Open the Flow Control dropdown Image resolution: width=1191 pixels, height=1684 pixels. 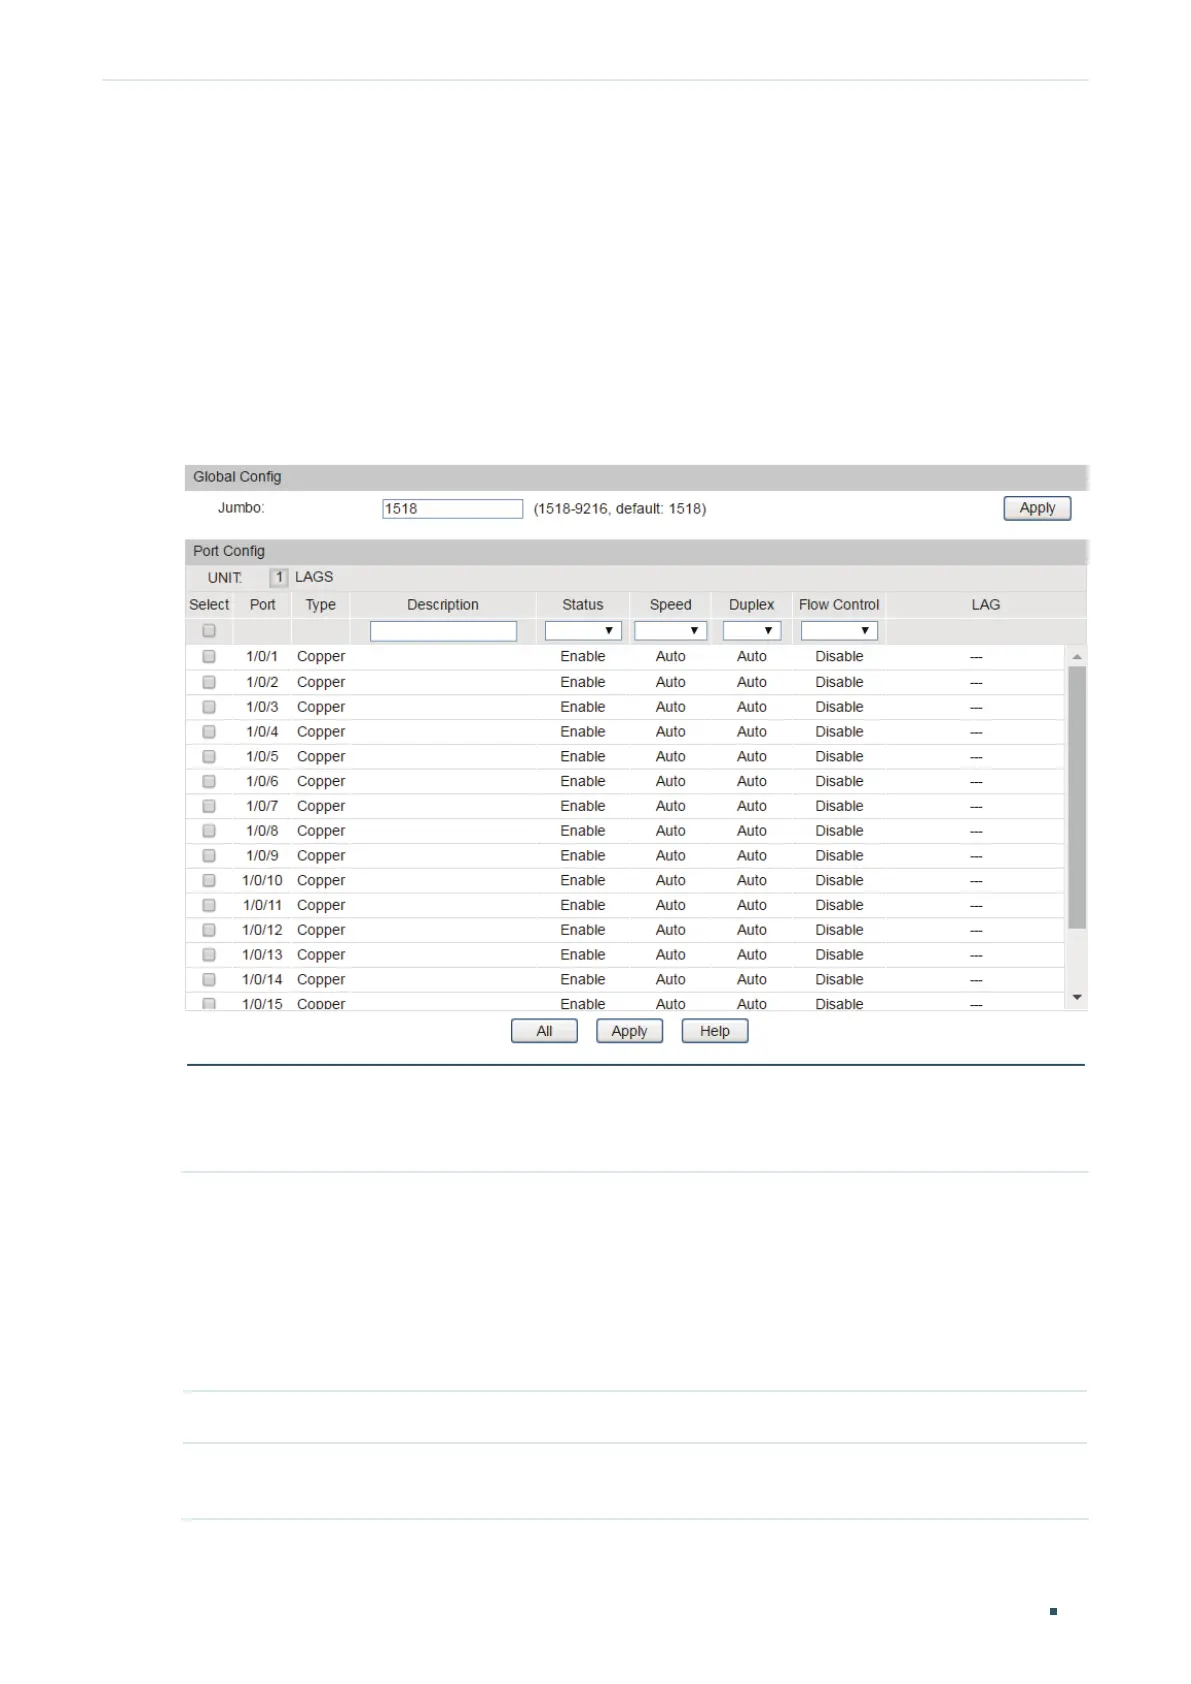(839, 631)
